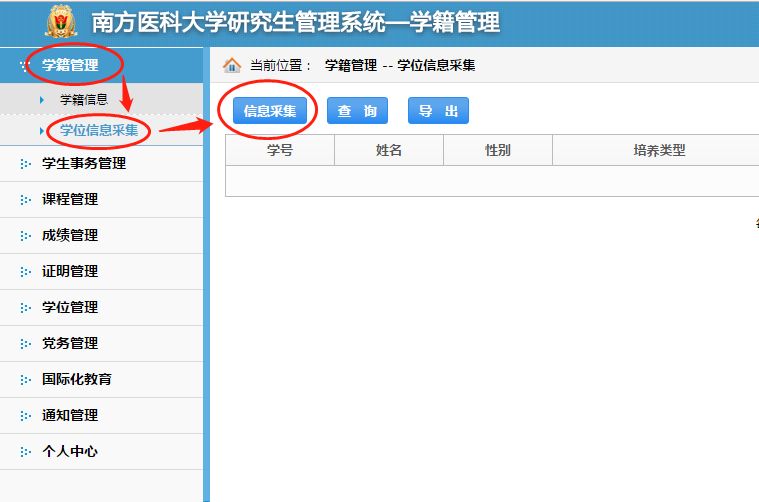
Task: Click the 查询 button
Action: 357,111
